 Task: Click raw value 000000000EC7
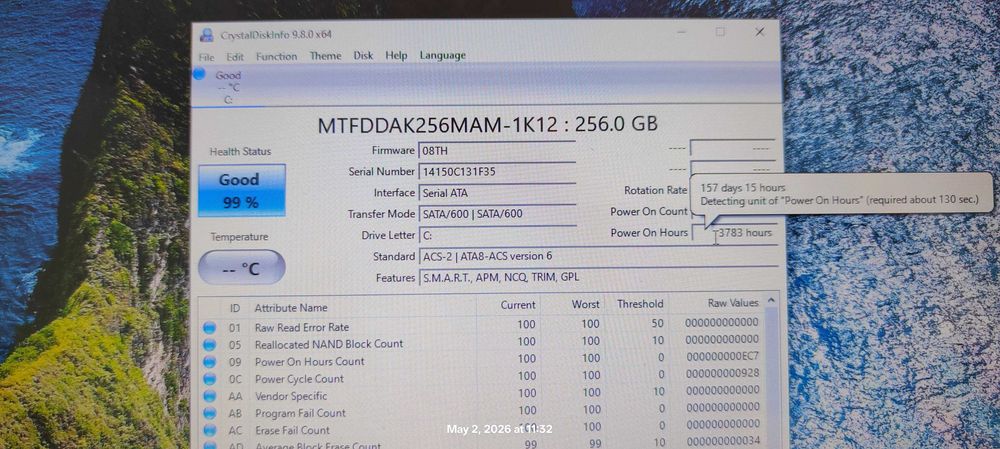click(x=722, y=356)
